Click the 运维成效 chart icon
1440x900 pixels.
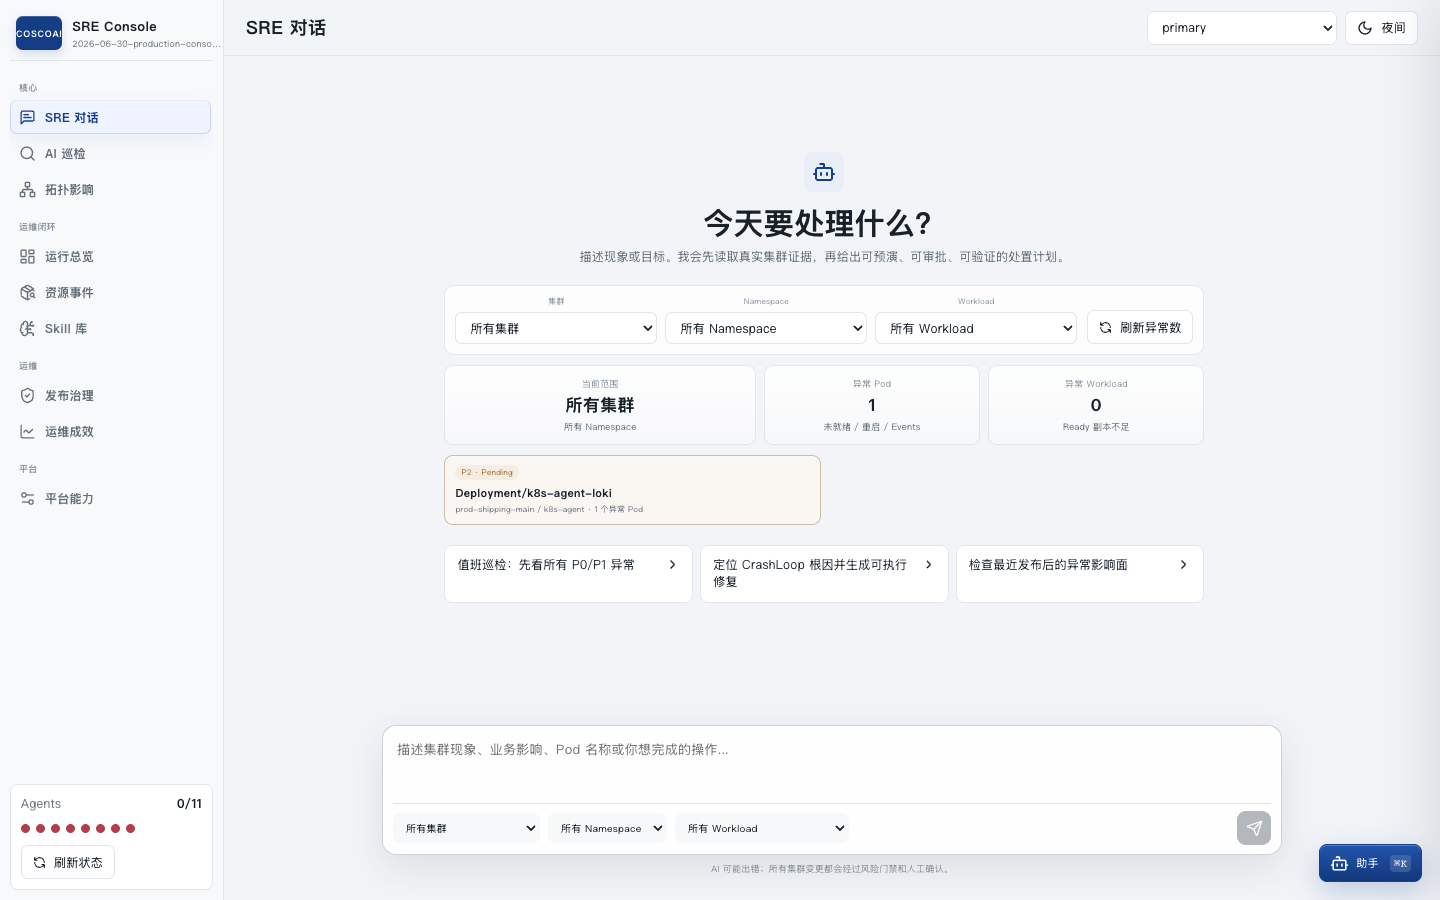[28, 431]
